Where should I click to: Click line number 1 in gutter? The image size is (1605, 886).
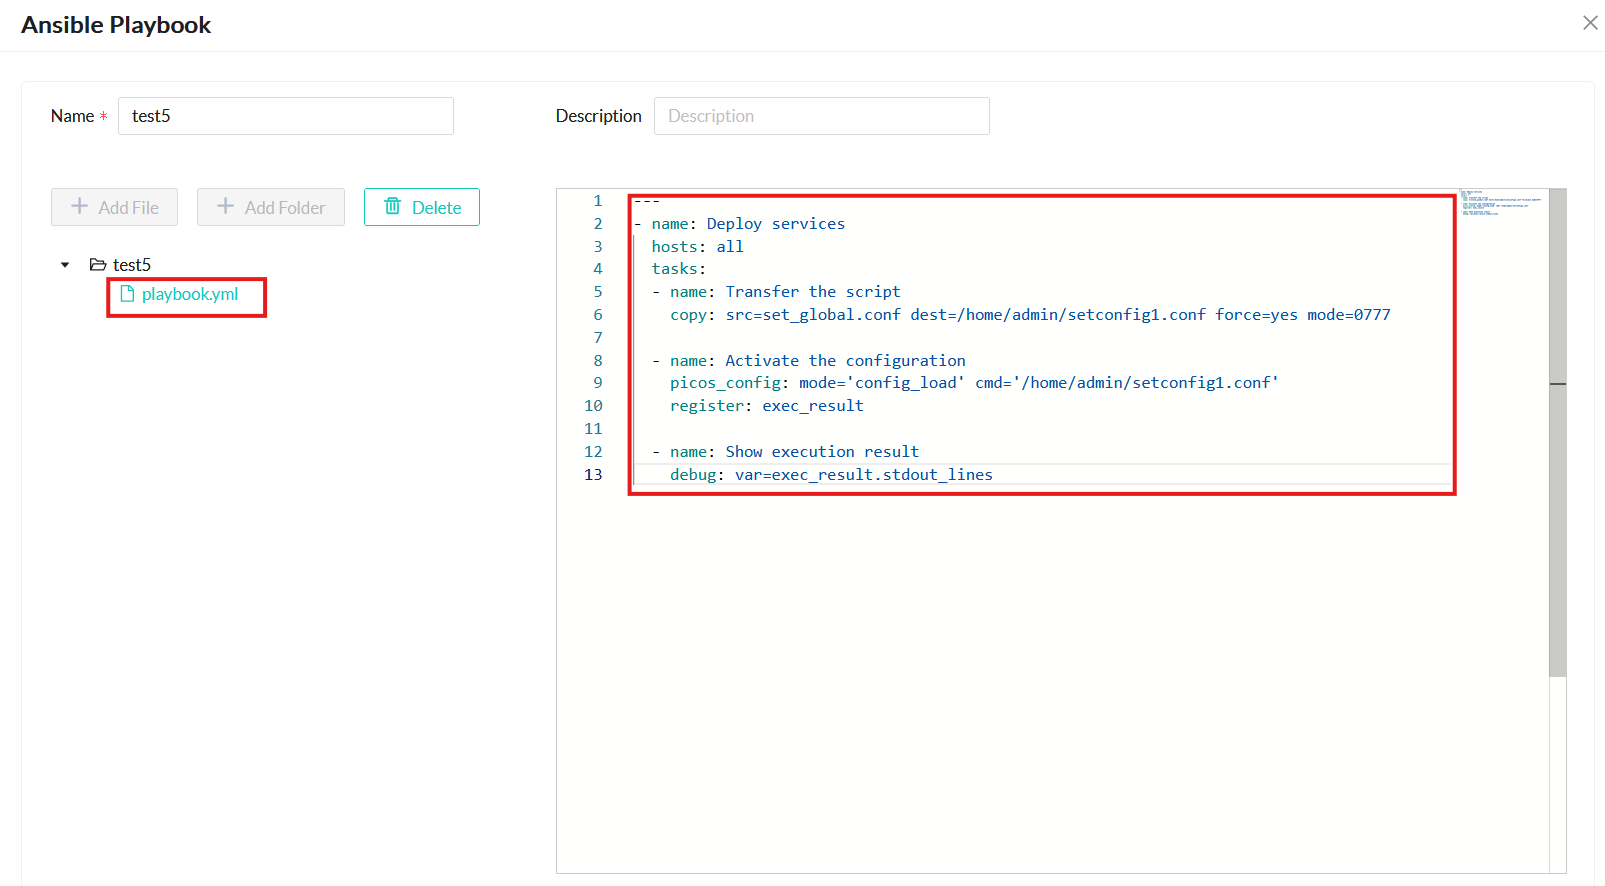click(598, 201)
